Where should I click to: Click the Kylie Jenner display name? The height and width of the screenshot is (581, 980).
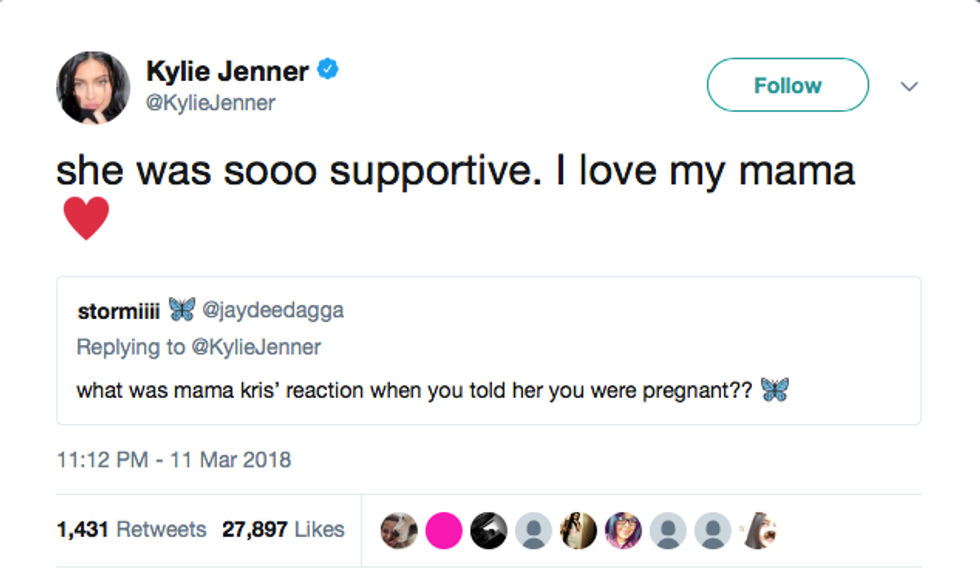[228, 71]
